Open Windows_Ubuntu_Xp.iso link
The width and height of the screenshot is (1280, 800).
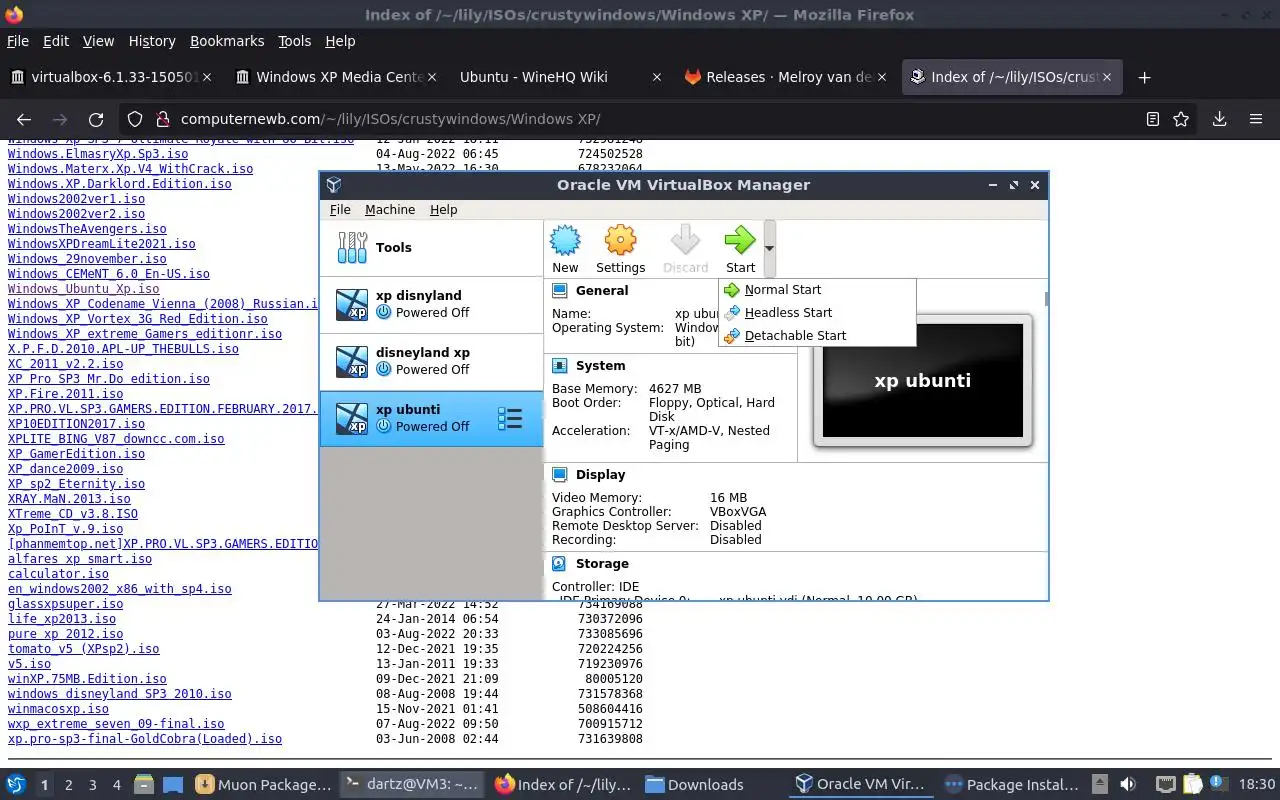click(x=83, y=289)
